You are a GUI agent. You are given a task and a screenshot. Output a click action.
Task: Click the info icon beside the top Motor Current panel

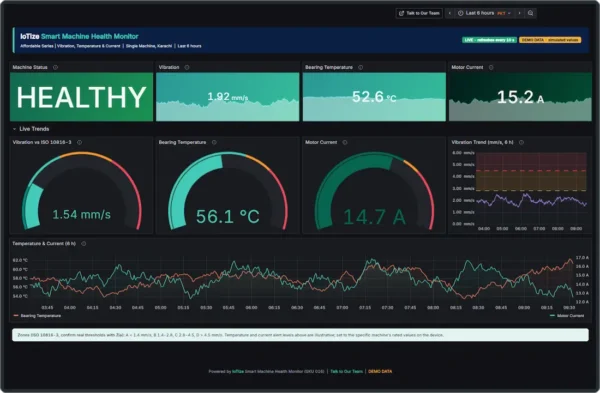(x=491, y=67)
